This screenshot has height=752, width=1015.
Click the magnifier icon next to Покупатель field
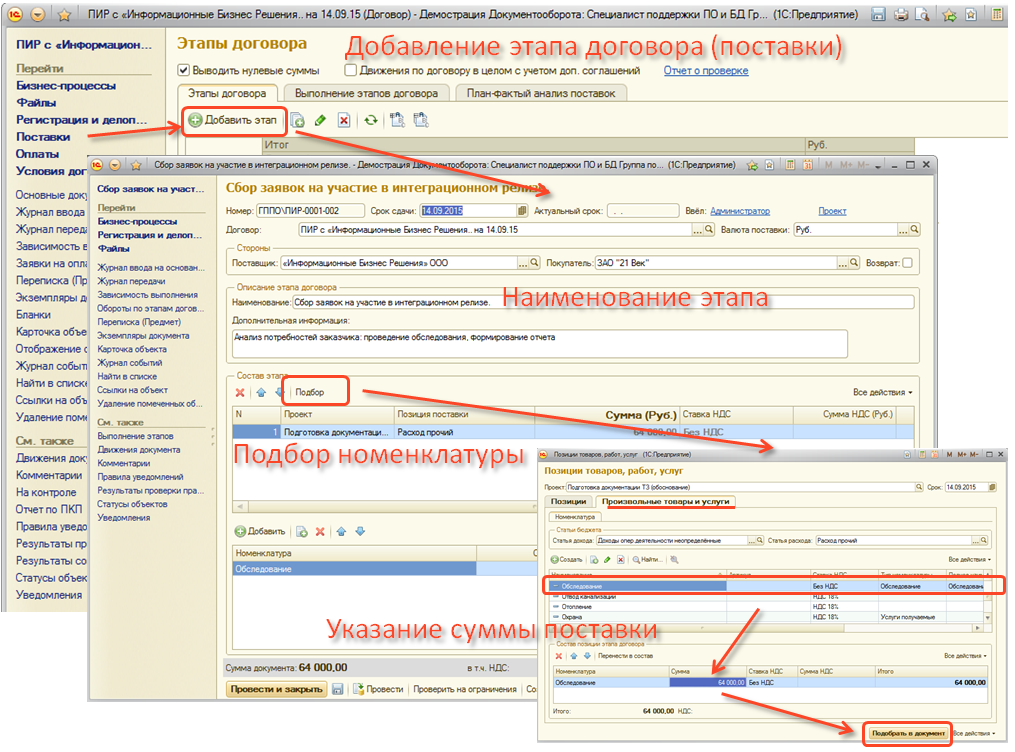(x=853, y=263)
